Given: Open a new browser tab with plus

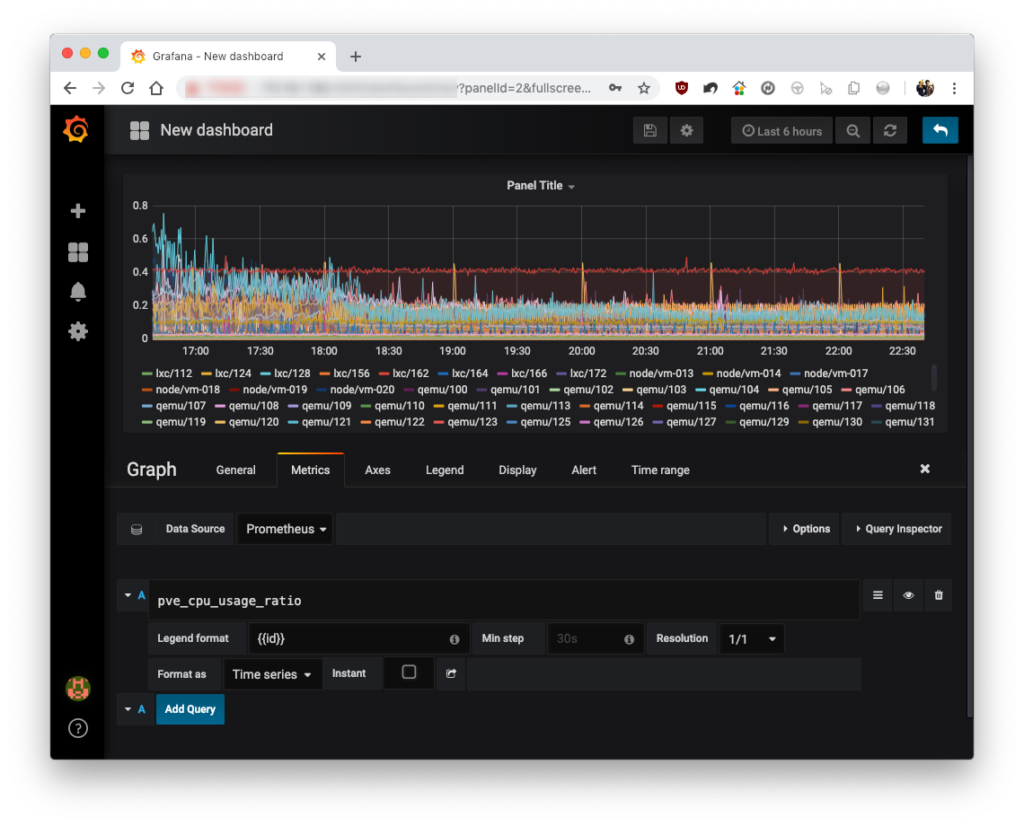Looking at the screenshot, I should click(355, 57).
